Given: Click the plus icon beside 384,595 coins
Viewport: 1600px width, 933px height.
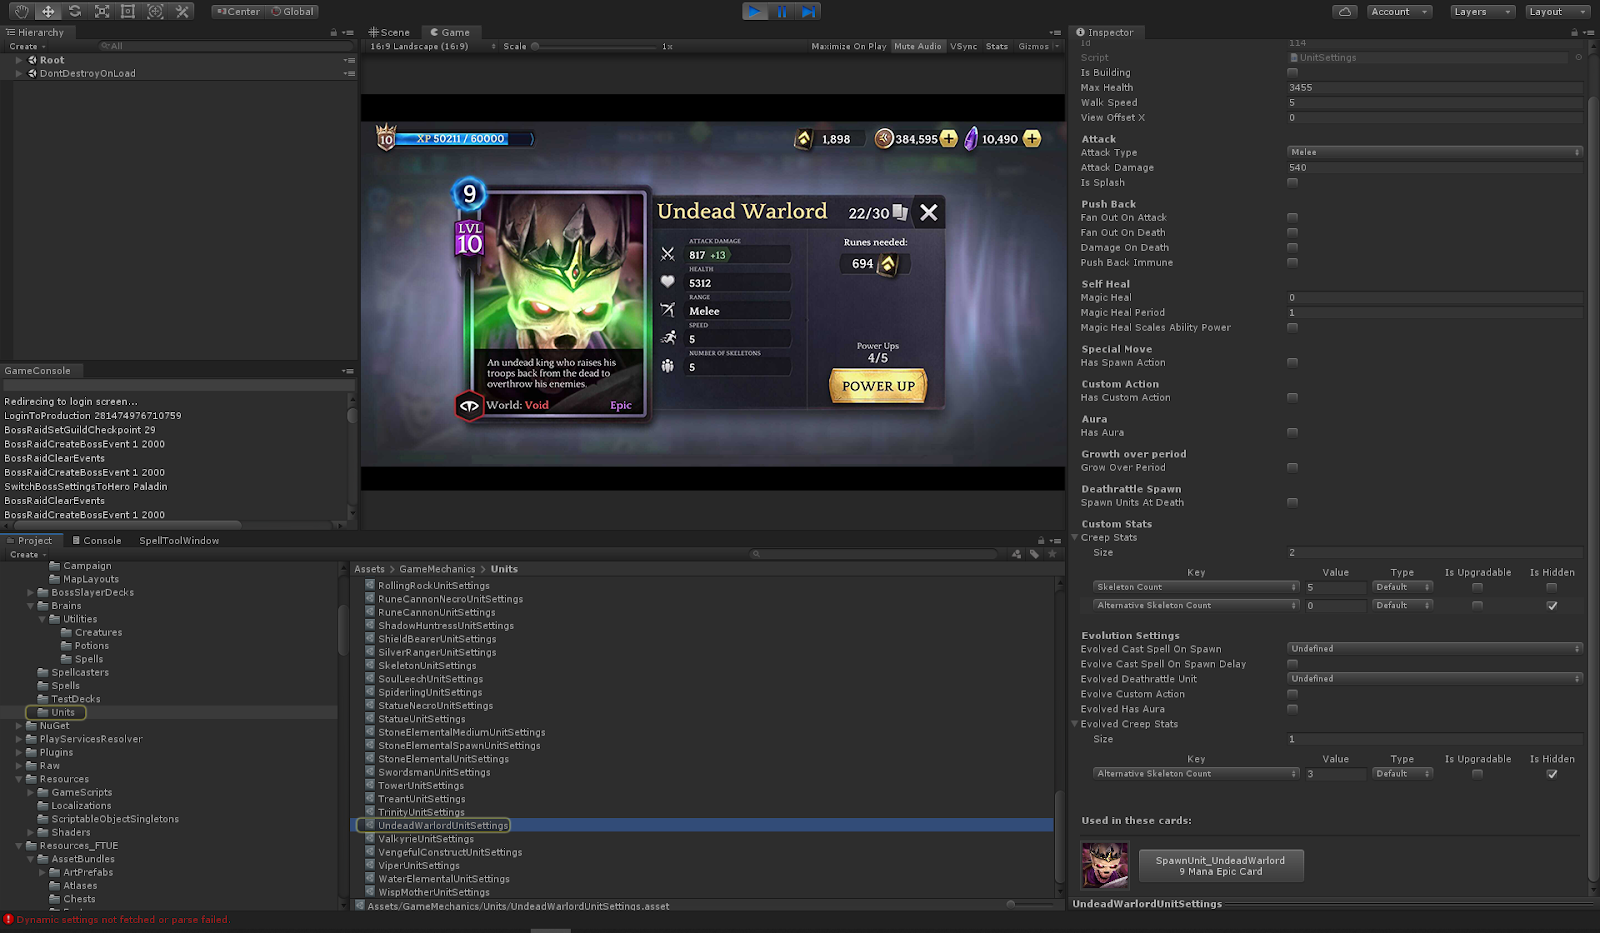Looking at the screenshot, I should pyautogui.click(x=949, y=139).
